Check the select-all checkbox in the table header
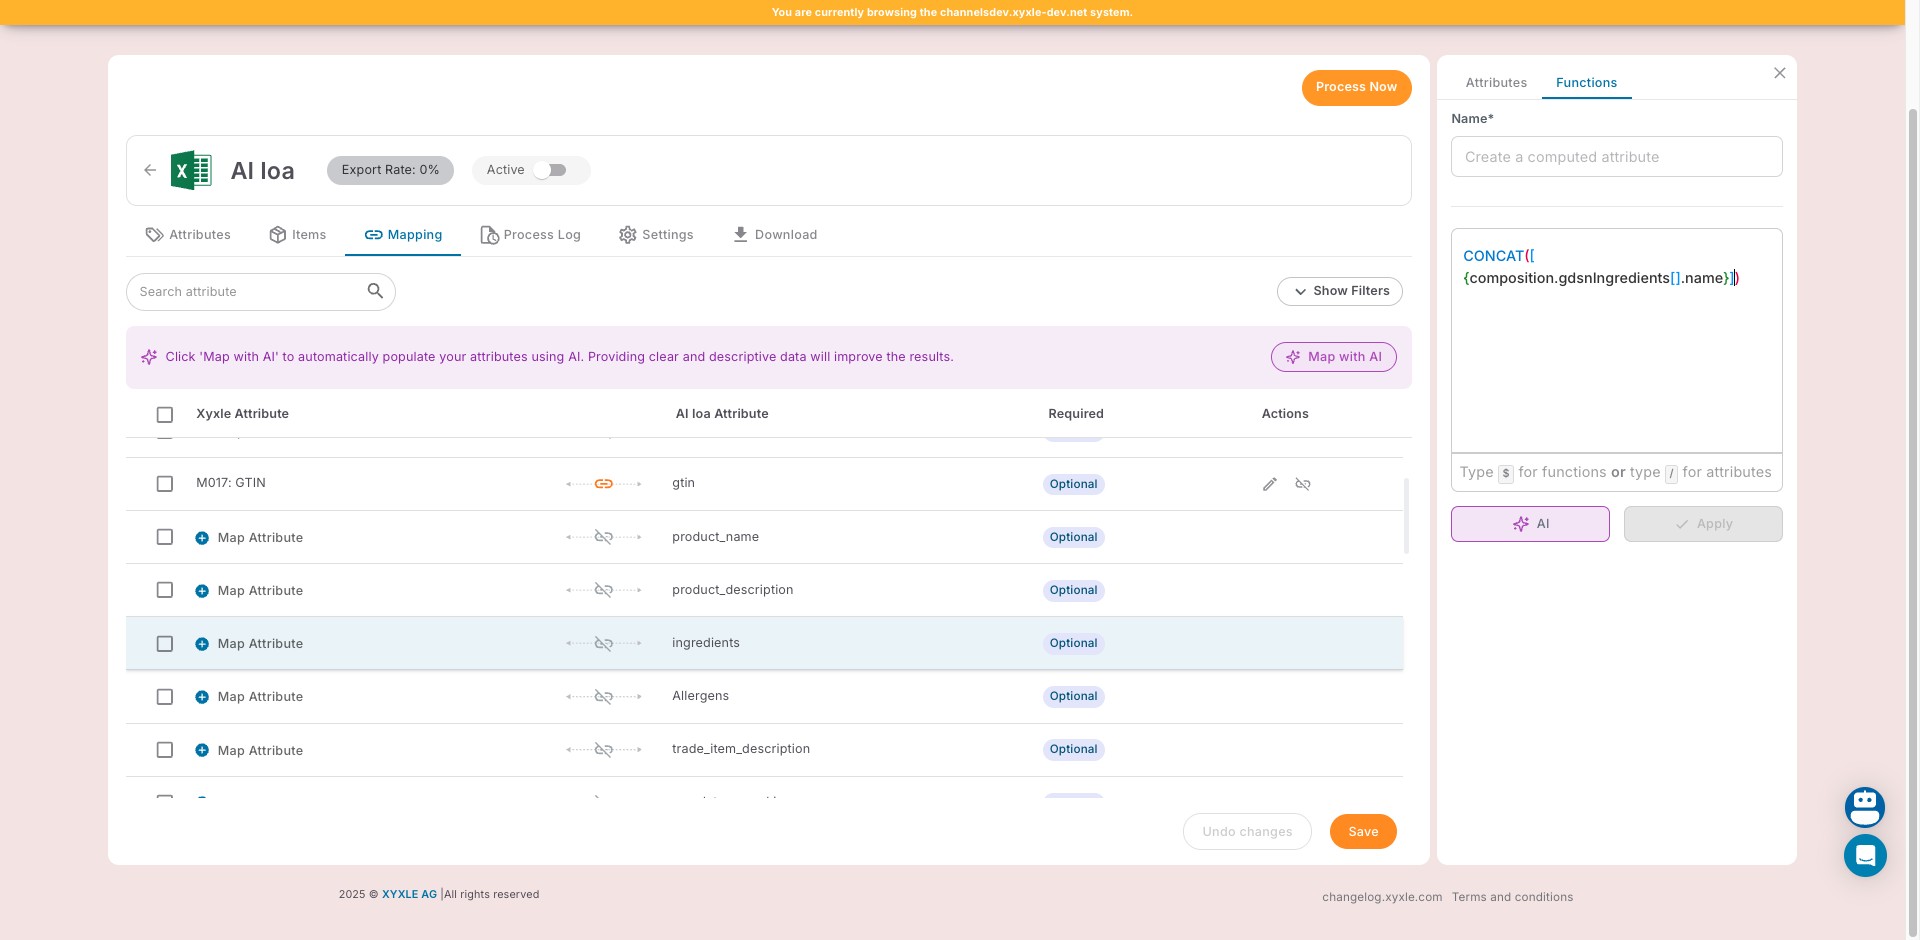Image resolution: width=1920 pixels, height=940 pixels. (165, 414)
